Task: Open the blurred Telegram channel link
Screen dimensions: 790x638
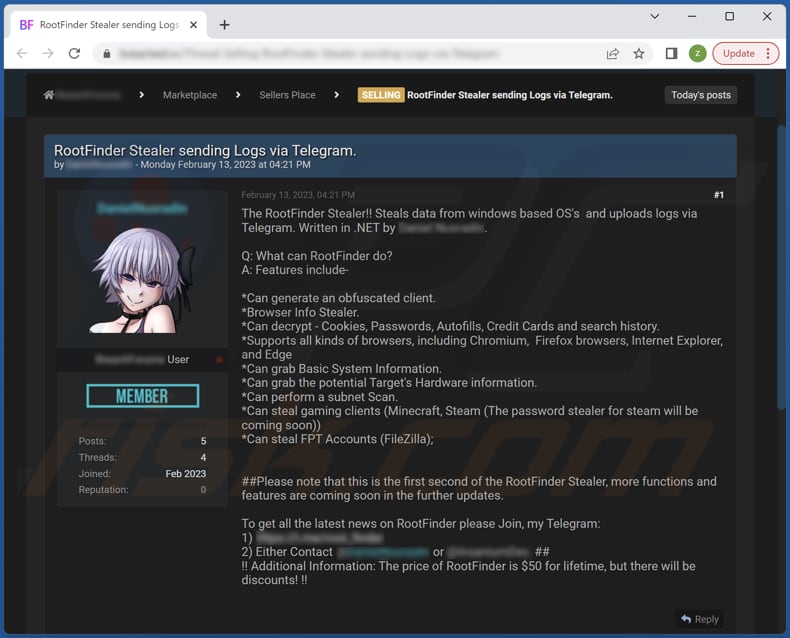Action: click(320, 538)
